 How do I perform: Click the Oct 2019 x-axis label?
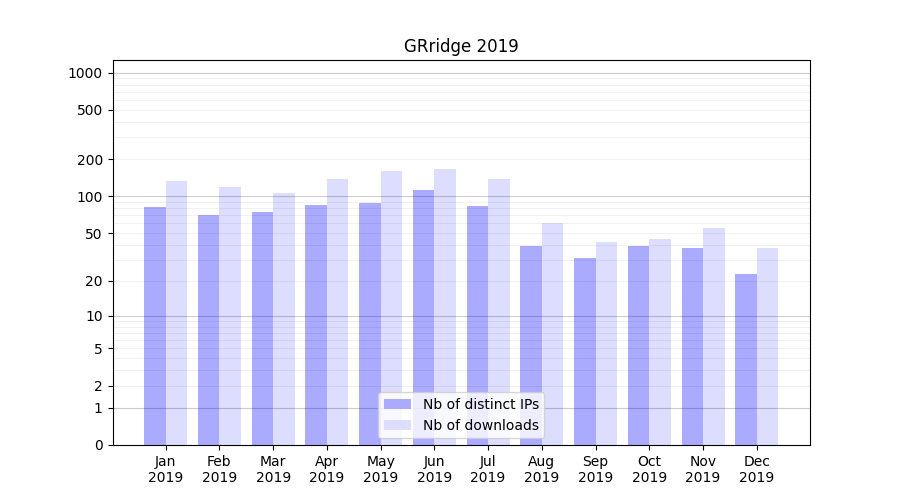649,469
